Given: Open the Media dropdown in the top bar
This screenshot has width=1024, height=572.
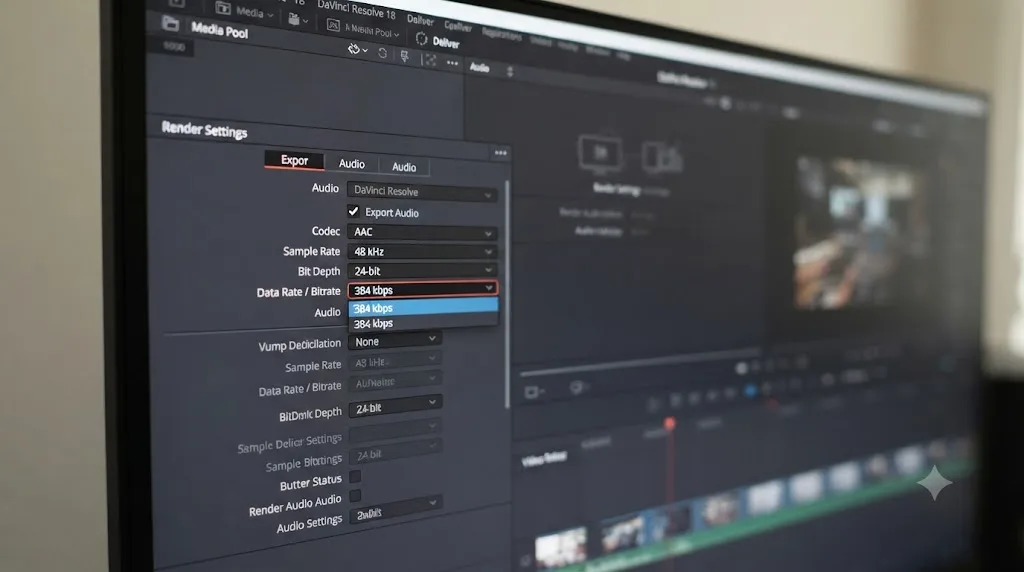Looking at the screenshot, I should pyautogui.click(x=244, y=10).
